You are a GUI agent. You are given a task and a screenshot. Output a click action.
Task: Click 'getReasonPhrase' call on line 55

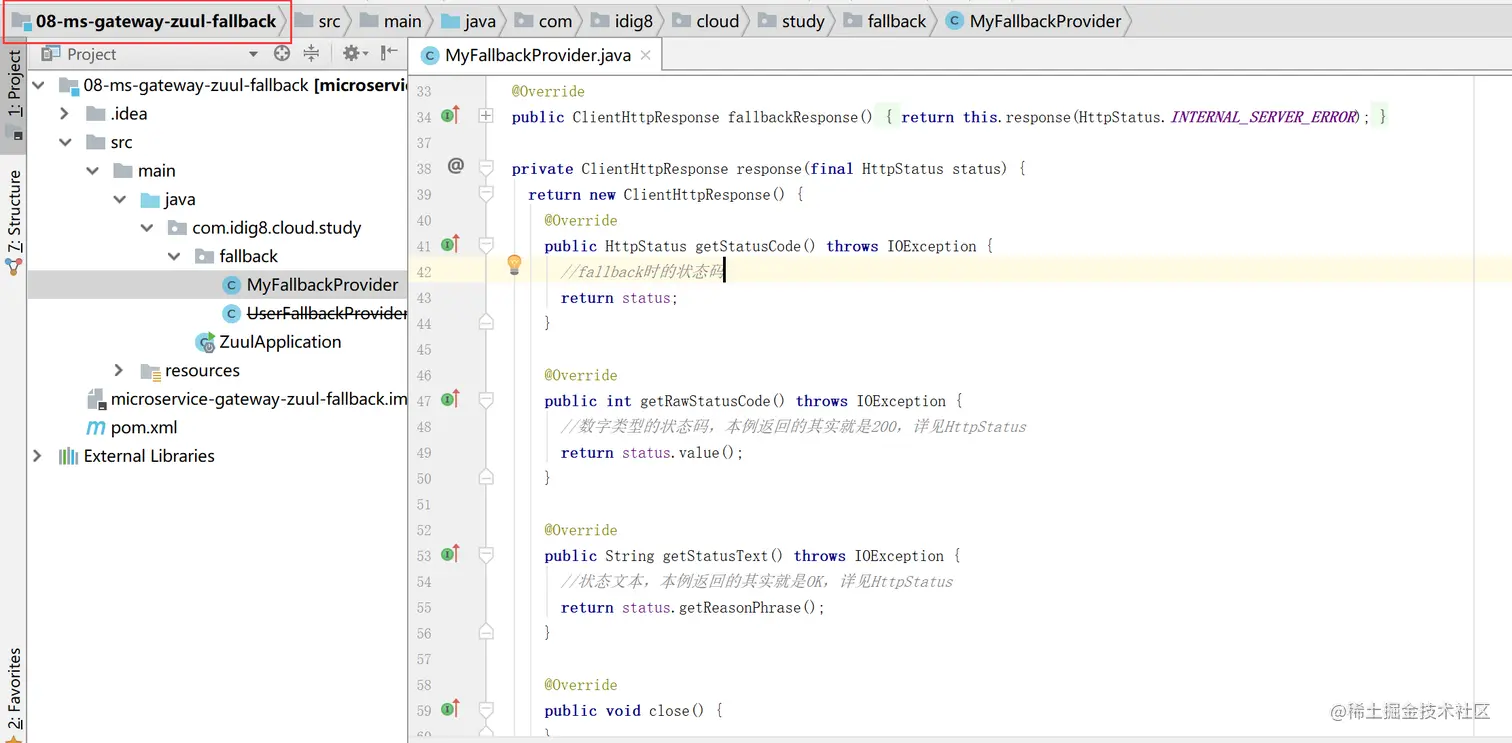739,608
